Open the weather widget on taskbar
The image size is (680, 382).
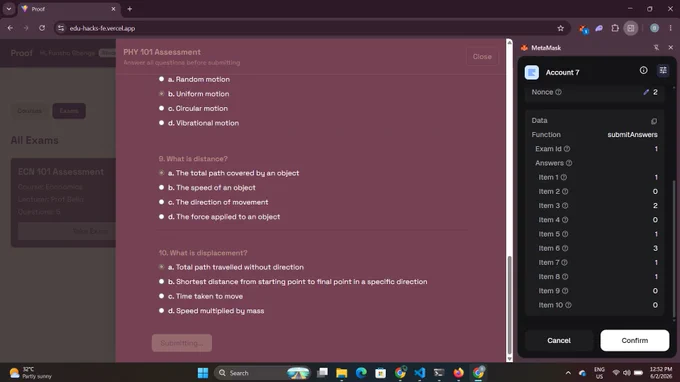tap(30, 373)
